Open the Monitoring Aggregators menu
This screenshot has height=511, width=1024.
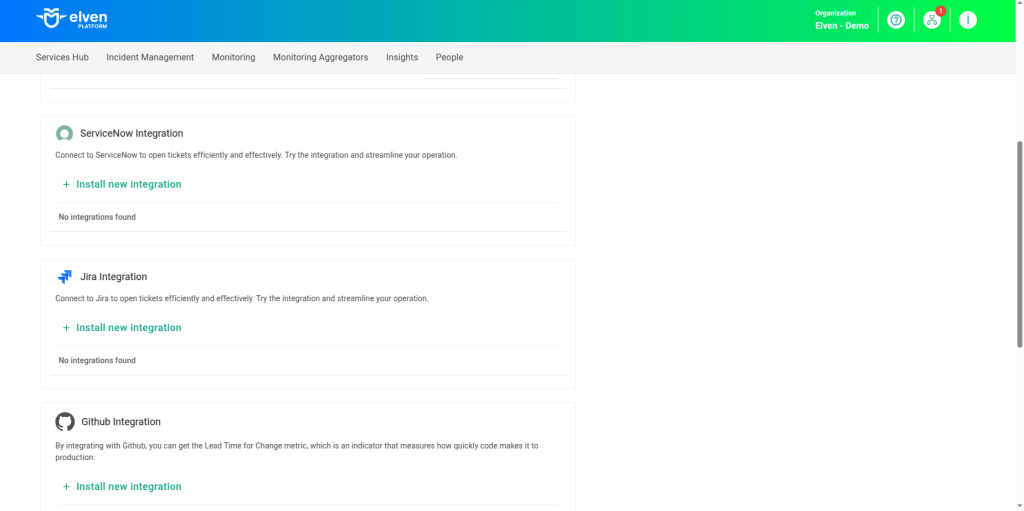pos(320,57)
